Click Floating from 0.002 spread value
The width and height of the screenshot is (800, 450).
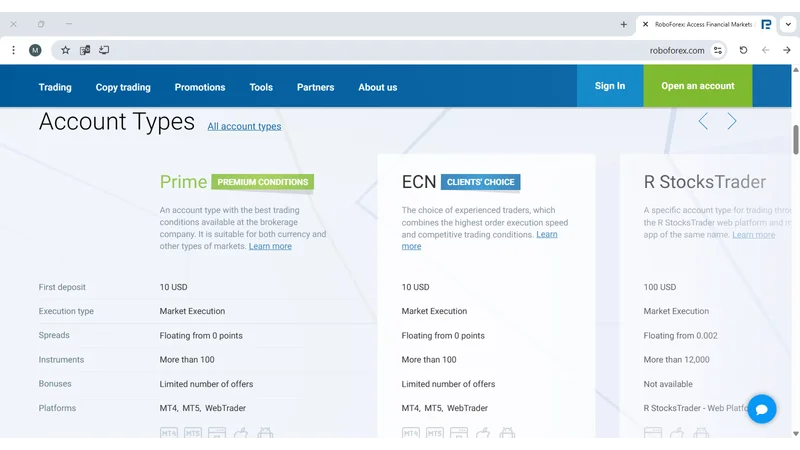(681, 336)
